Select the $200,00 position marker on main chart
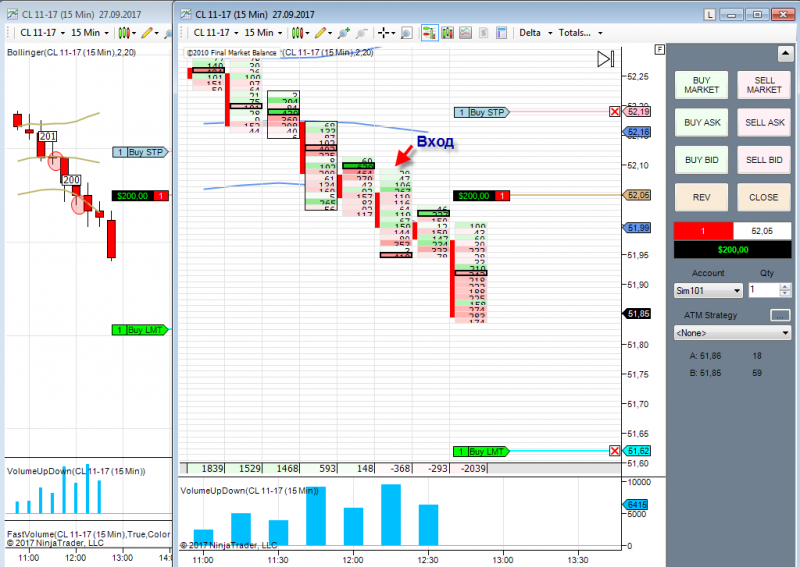The image size is (800, 567). pyautogui.click(x=481, y=195)
